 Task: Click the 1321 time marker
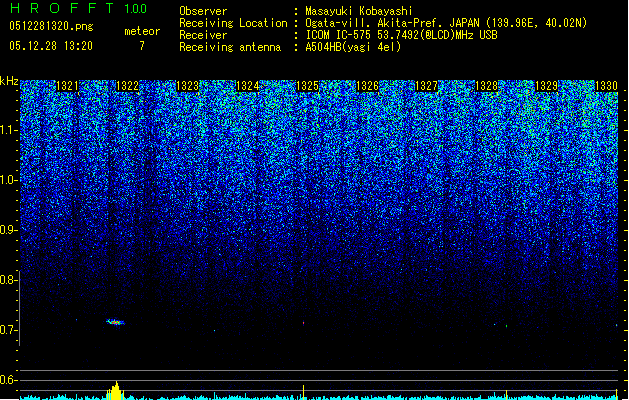(x=67, y=86)
